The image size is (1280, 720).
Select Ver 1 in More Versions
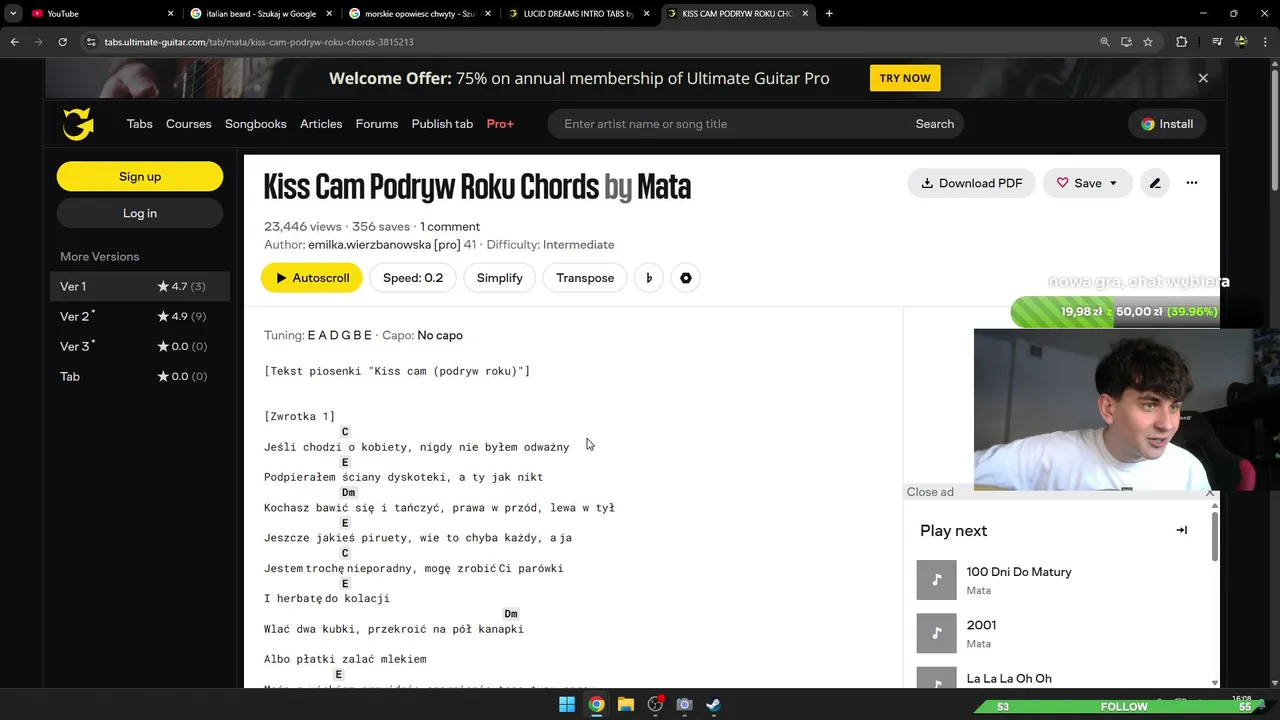(x=140, y=286)
